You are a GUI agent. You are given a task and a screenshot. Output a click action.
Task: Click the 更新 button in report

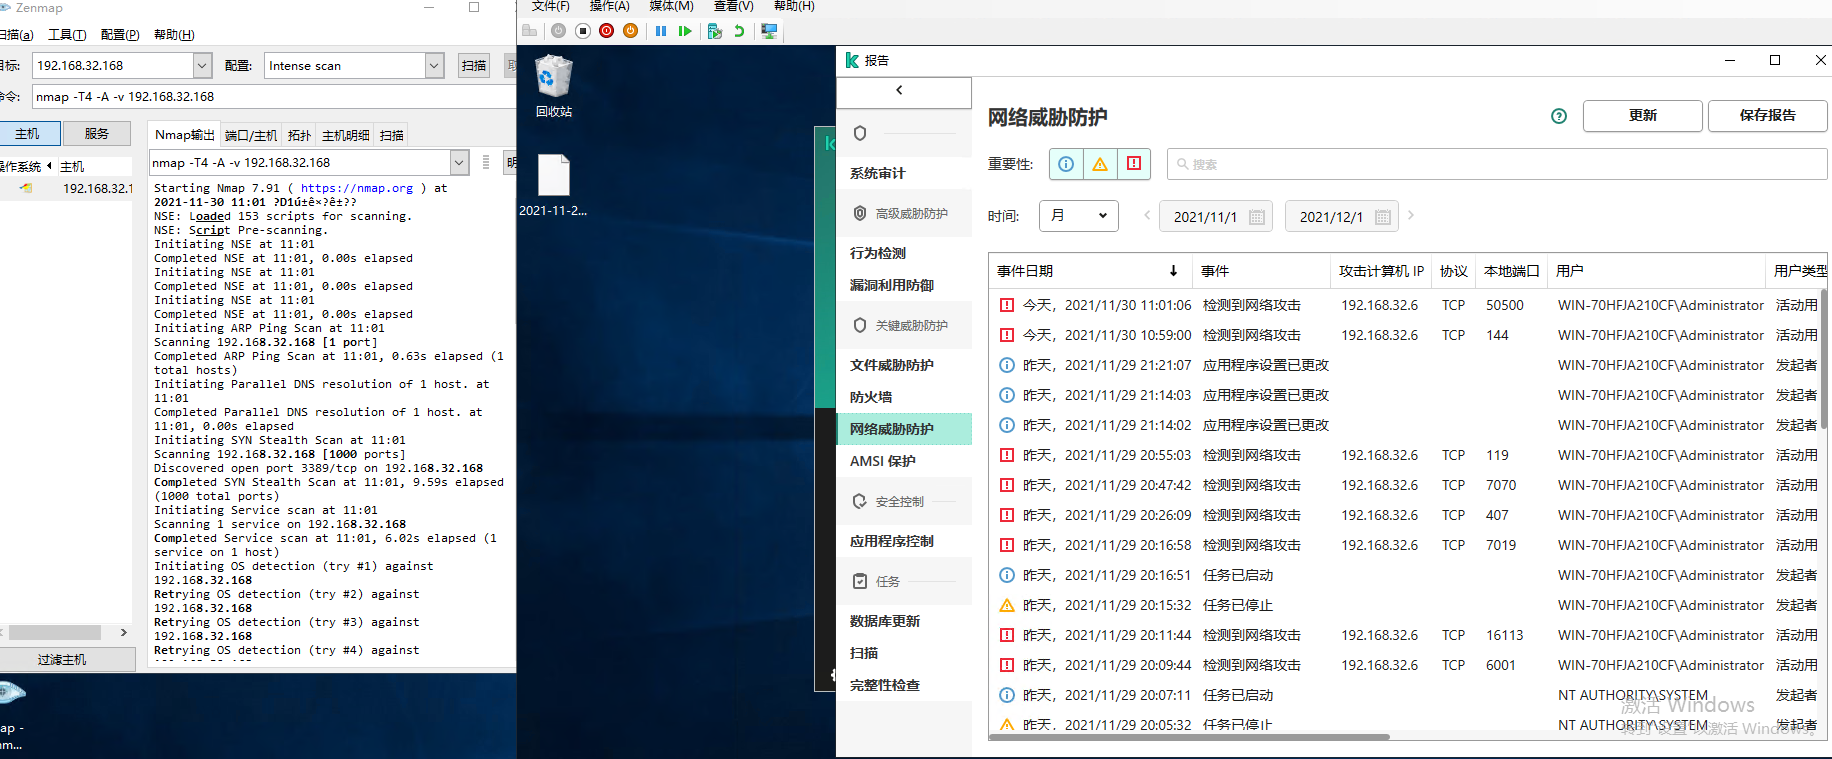1643,116
